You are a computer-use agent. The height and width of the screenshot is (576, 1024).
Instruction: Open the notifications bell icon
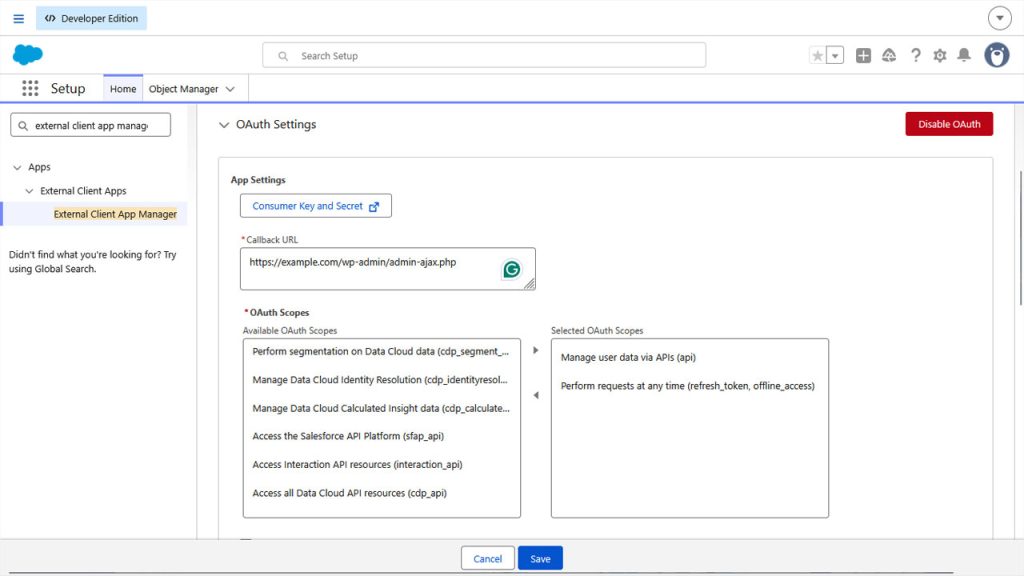[x=964, y=56]
